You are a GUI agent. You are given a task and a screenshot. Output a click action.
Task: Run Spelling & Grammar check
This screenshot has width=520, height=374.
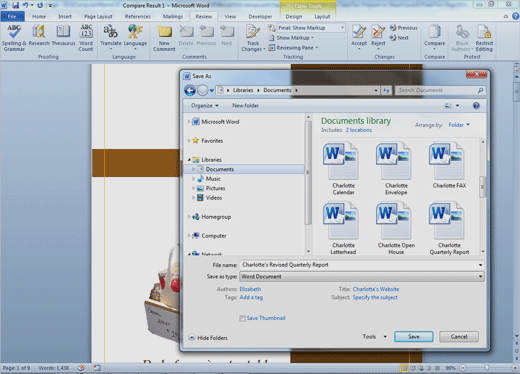(14, 38)
